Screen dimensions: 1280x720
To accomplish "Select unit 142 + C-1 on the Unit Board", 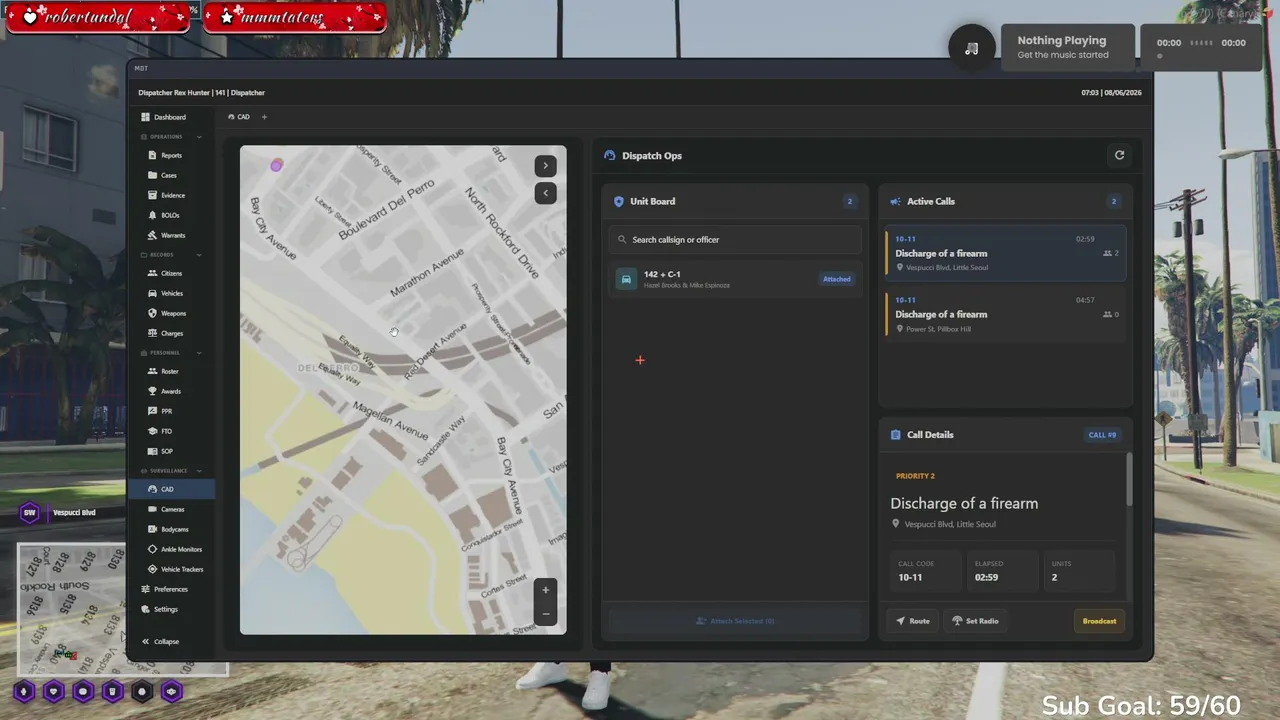I will pos(734,279).
